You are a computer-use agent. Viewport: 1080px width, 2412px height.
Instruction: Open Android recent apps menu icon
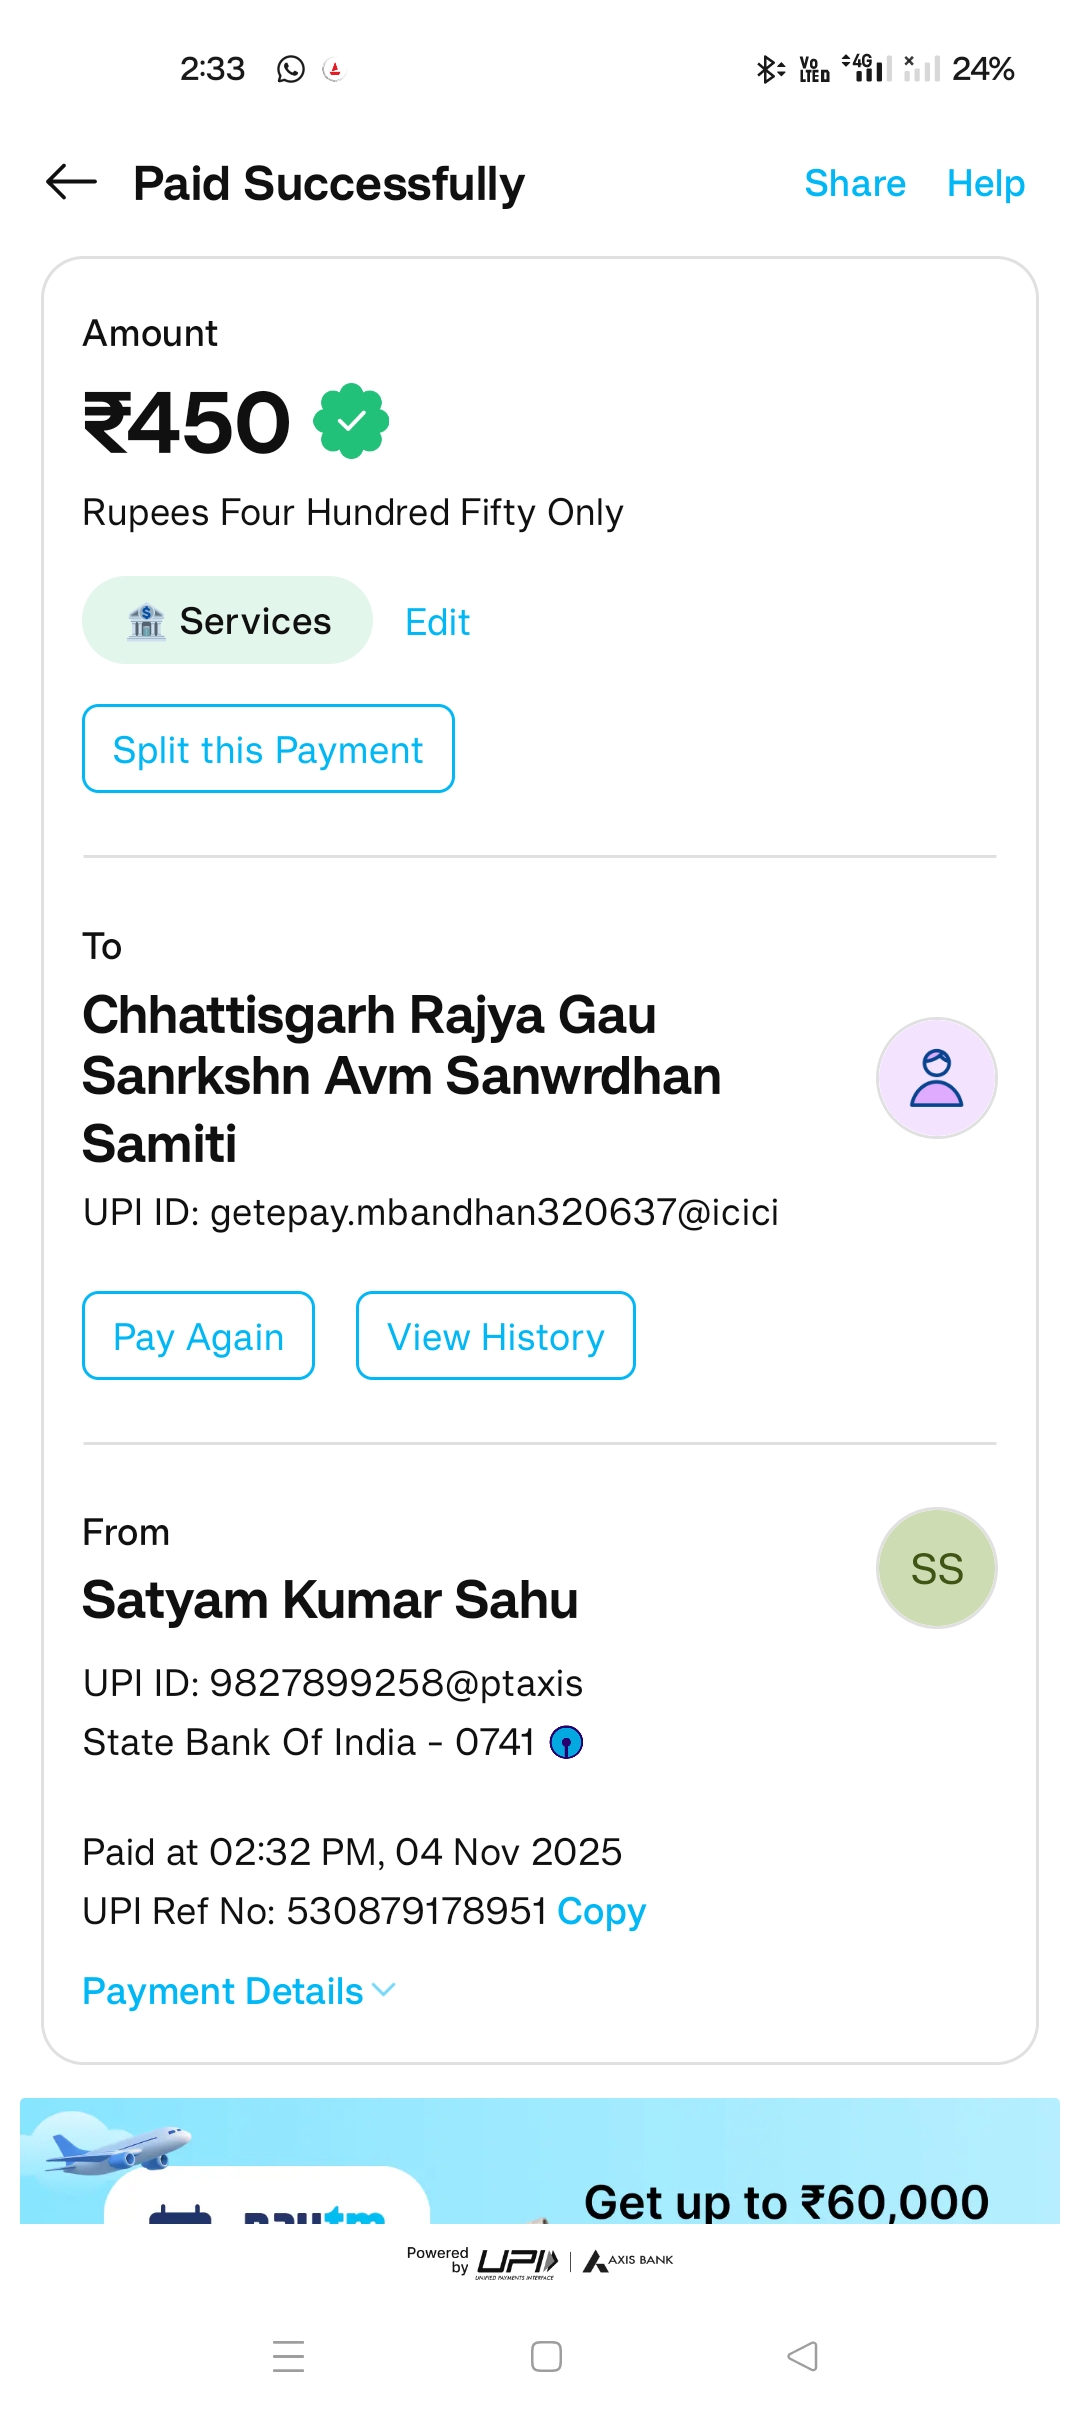point(289,2356)
